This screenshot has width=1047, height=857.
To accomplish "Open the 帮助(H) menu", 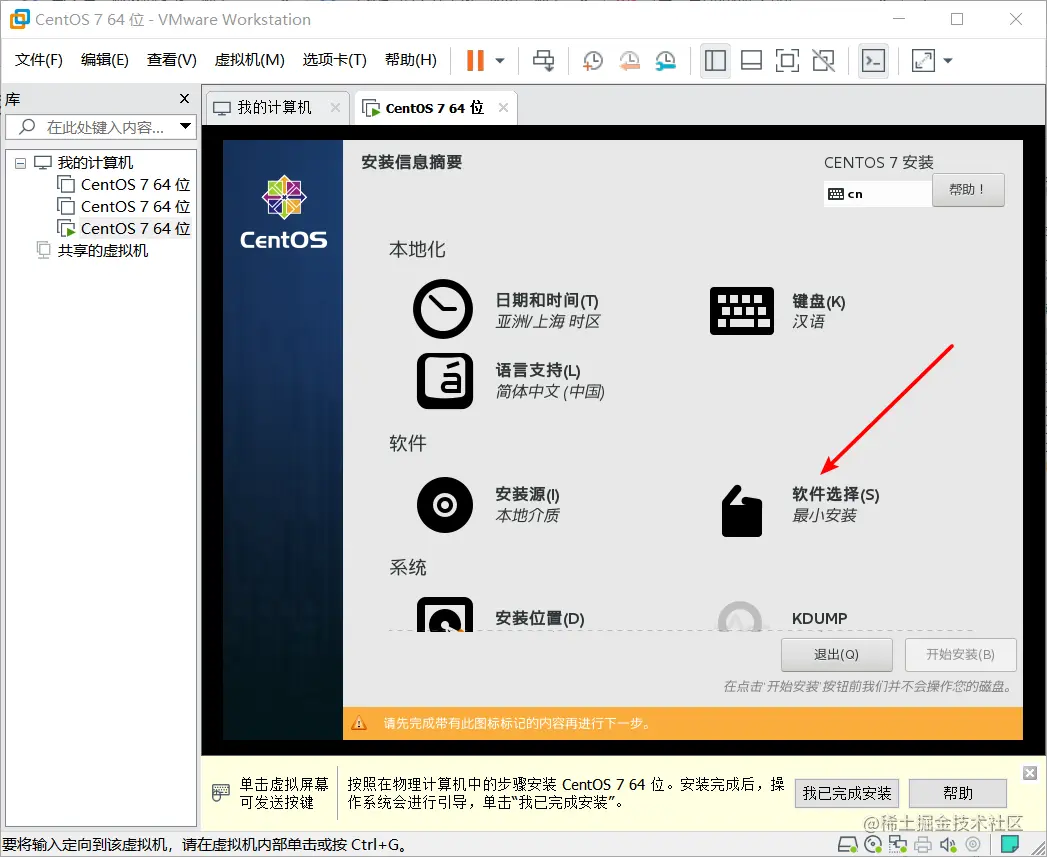I will pos(411,60).
